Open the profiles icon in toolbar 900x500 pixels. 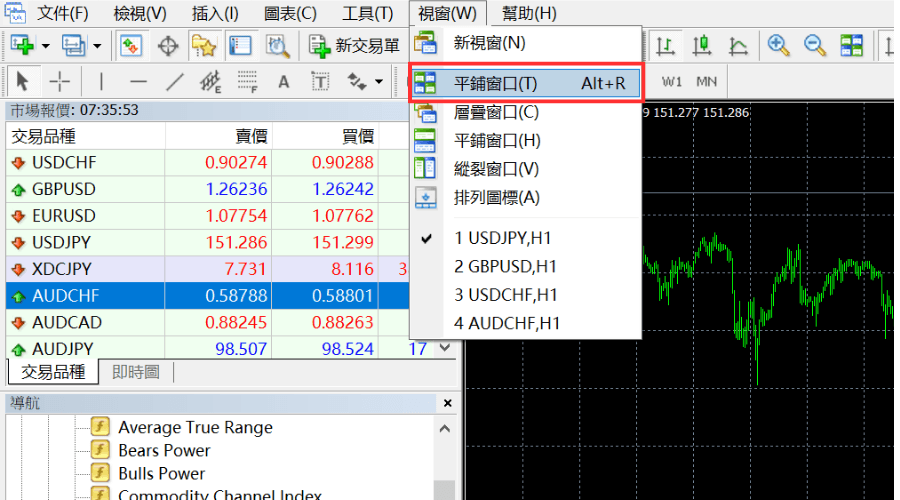[74, 45]
